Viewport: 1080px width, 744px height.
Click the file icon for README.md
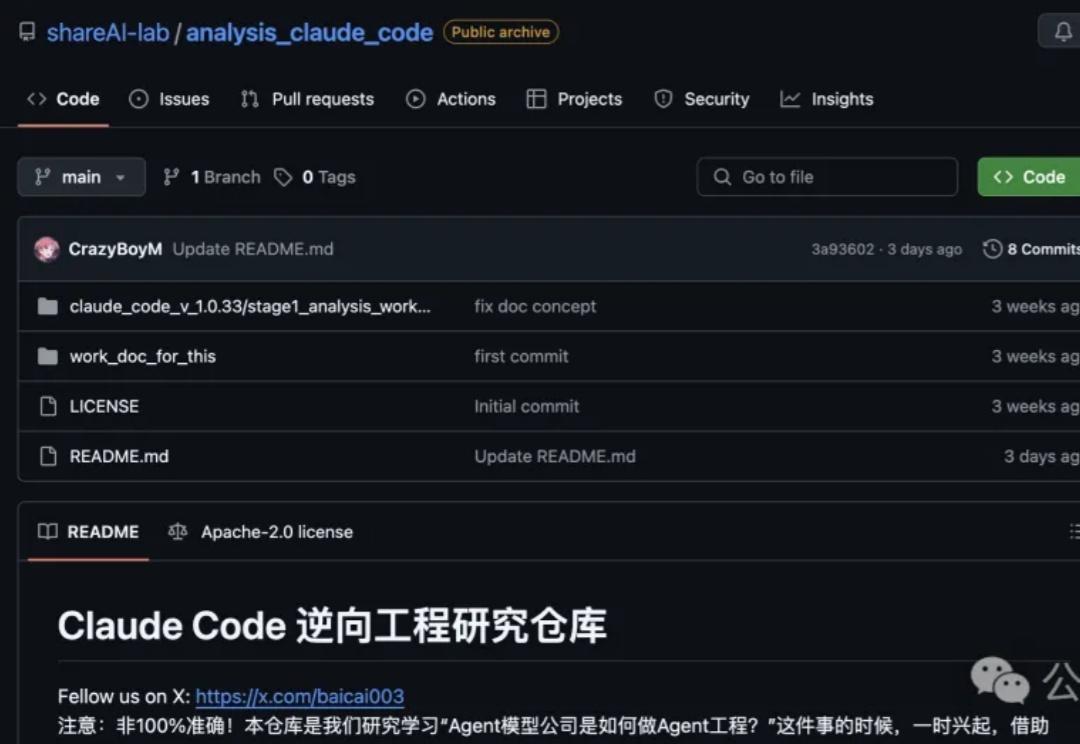[48, 456]
